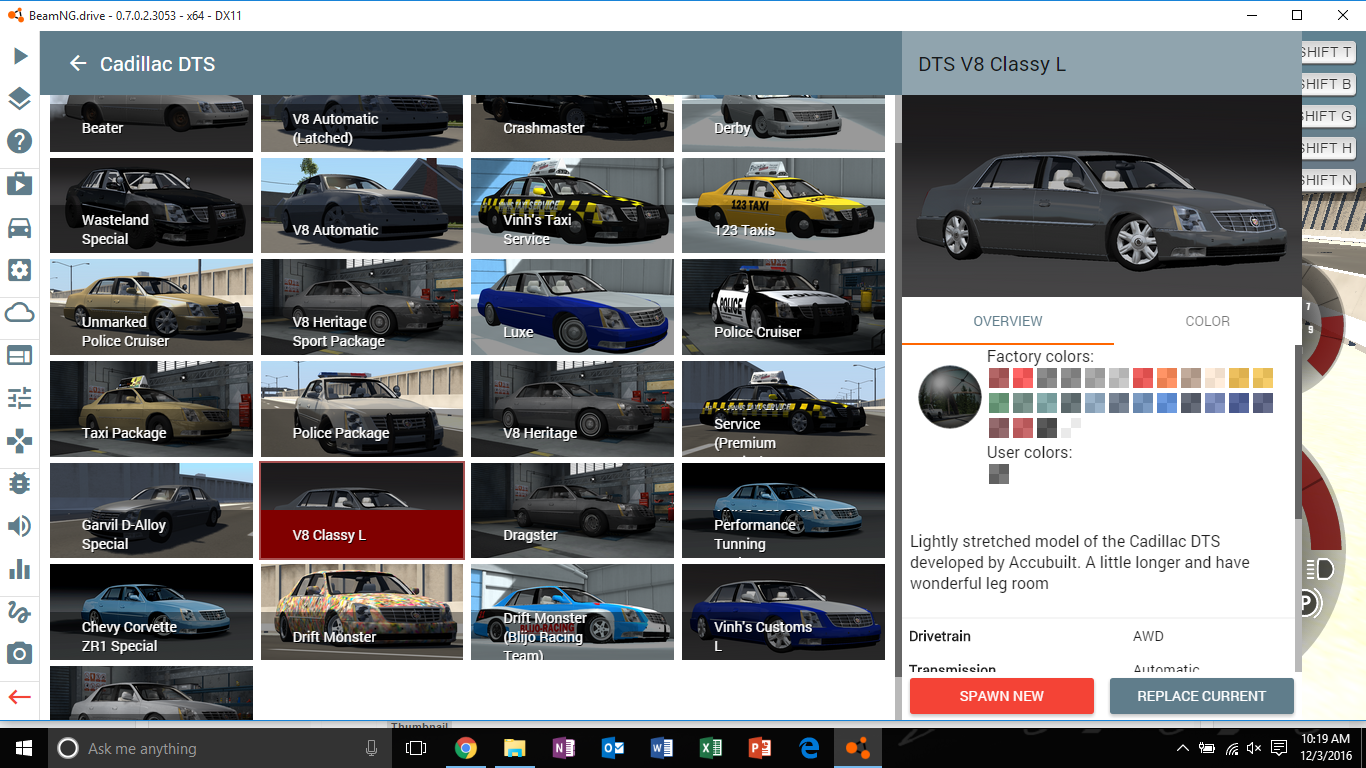Select the Performance Tunning configuration

pyautogui.click(x=783, y=510)
